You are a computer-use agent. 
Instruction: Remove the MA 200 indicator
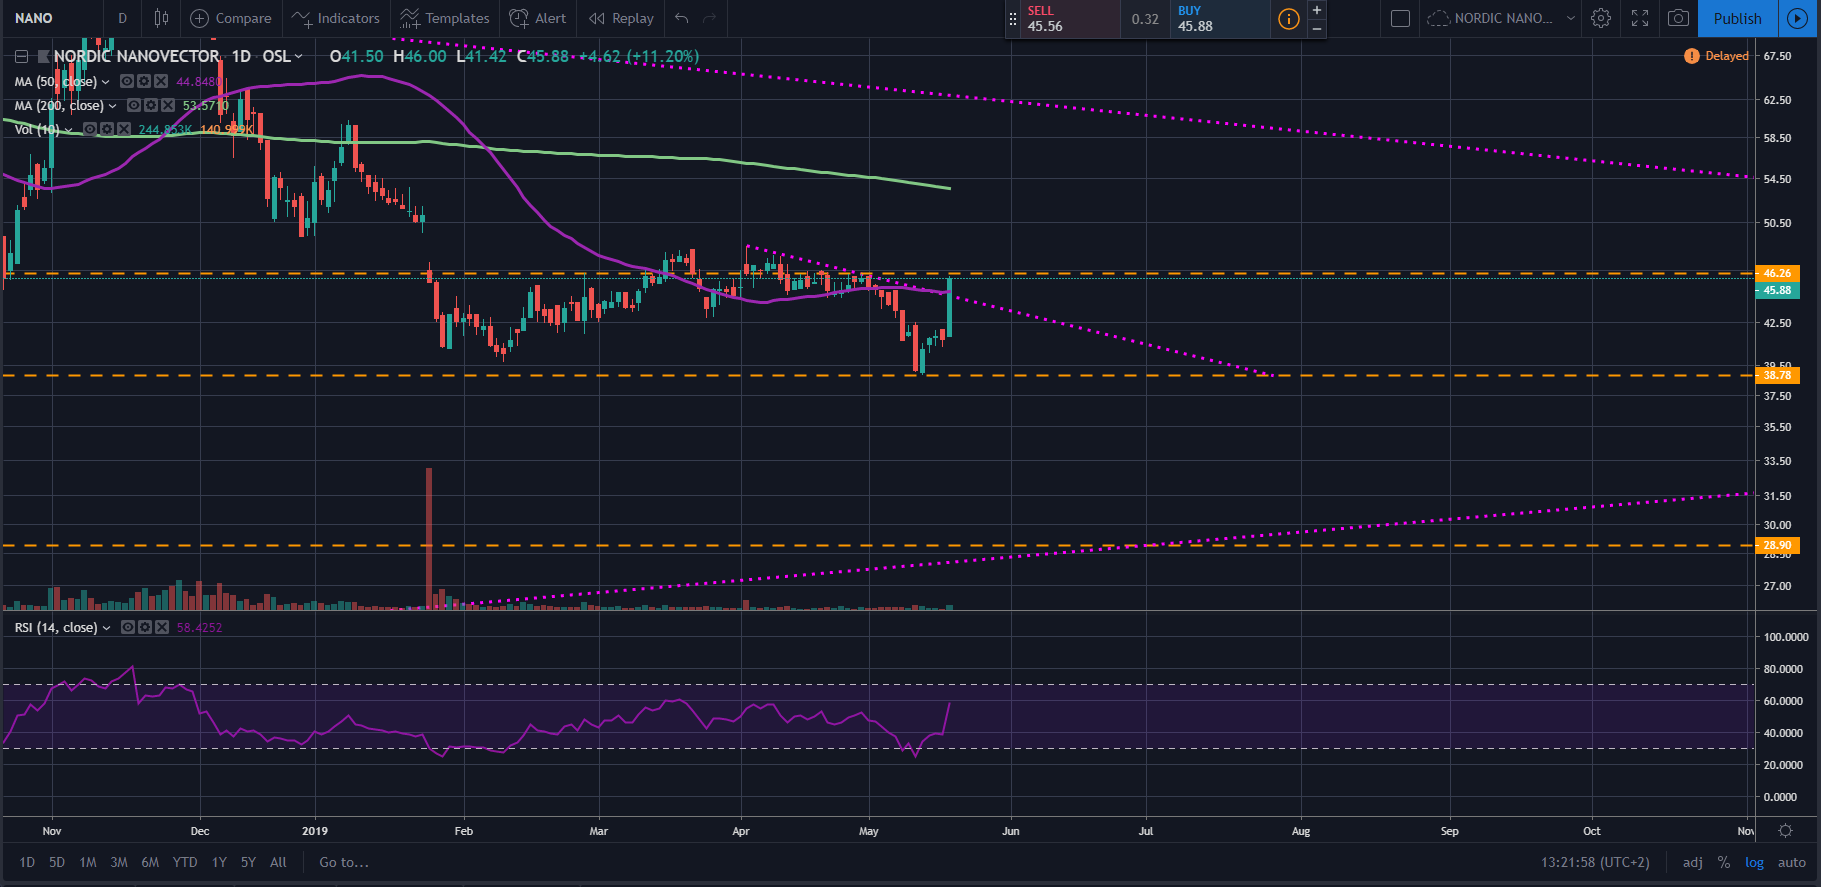167,105
